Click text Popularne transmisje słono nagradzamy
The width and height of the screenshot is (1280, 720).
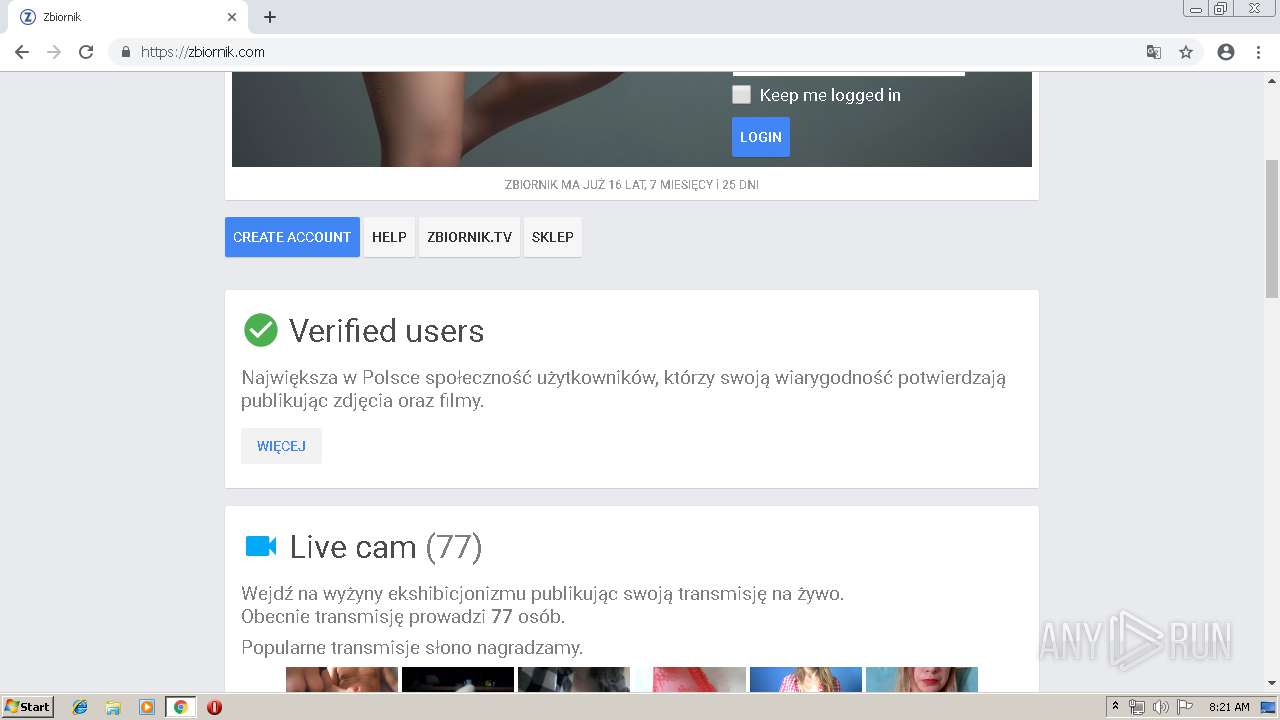tap(412, 647)
